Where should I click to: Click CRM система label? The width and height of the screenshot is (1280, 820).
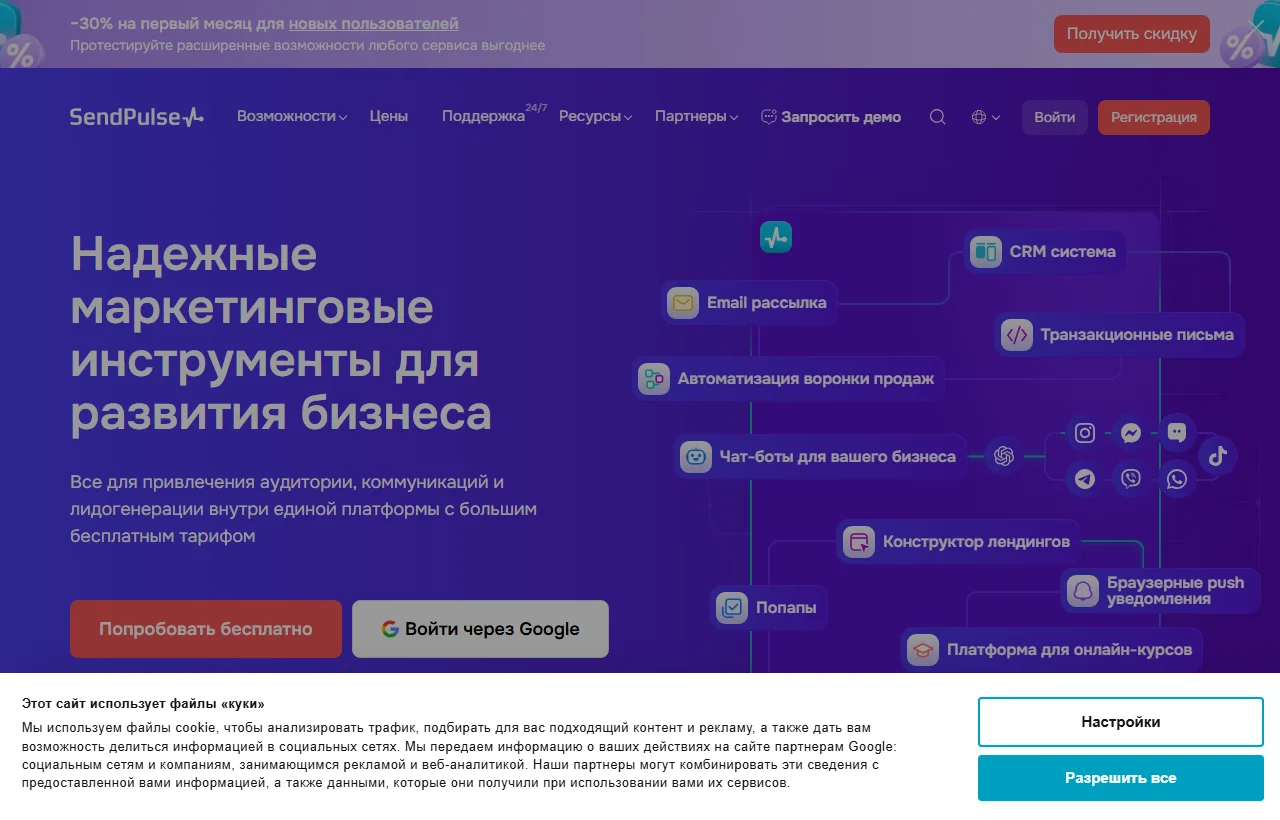(x=1063, y=252)
